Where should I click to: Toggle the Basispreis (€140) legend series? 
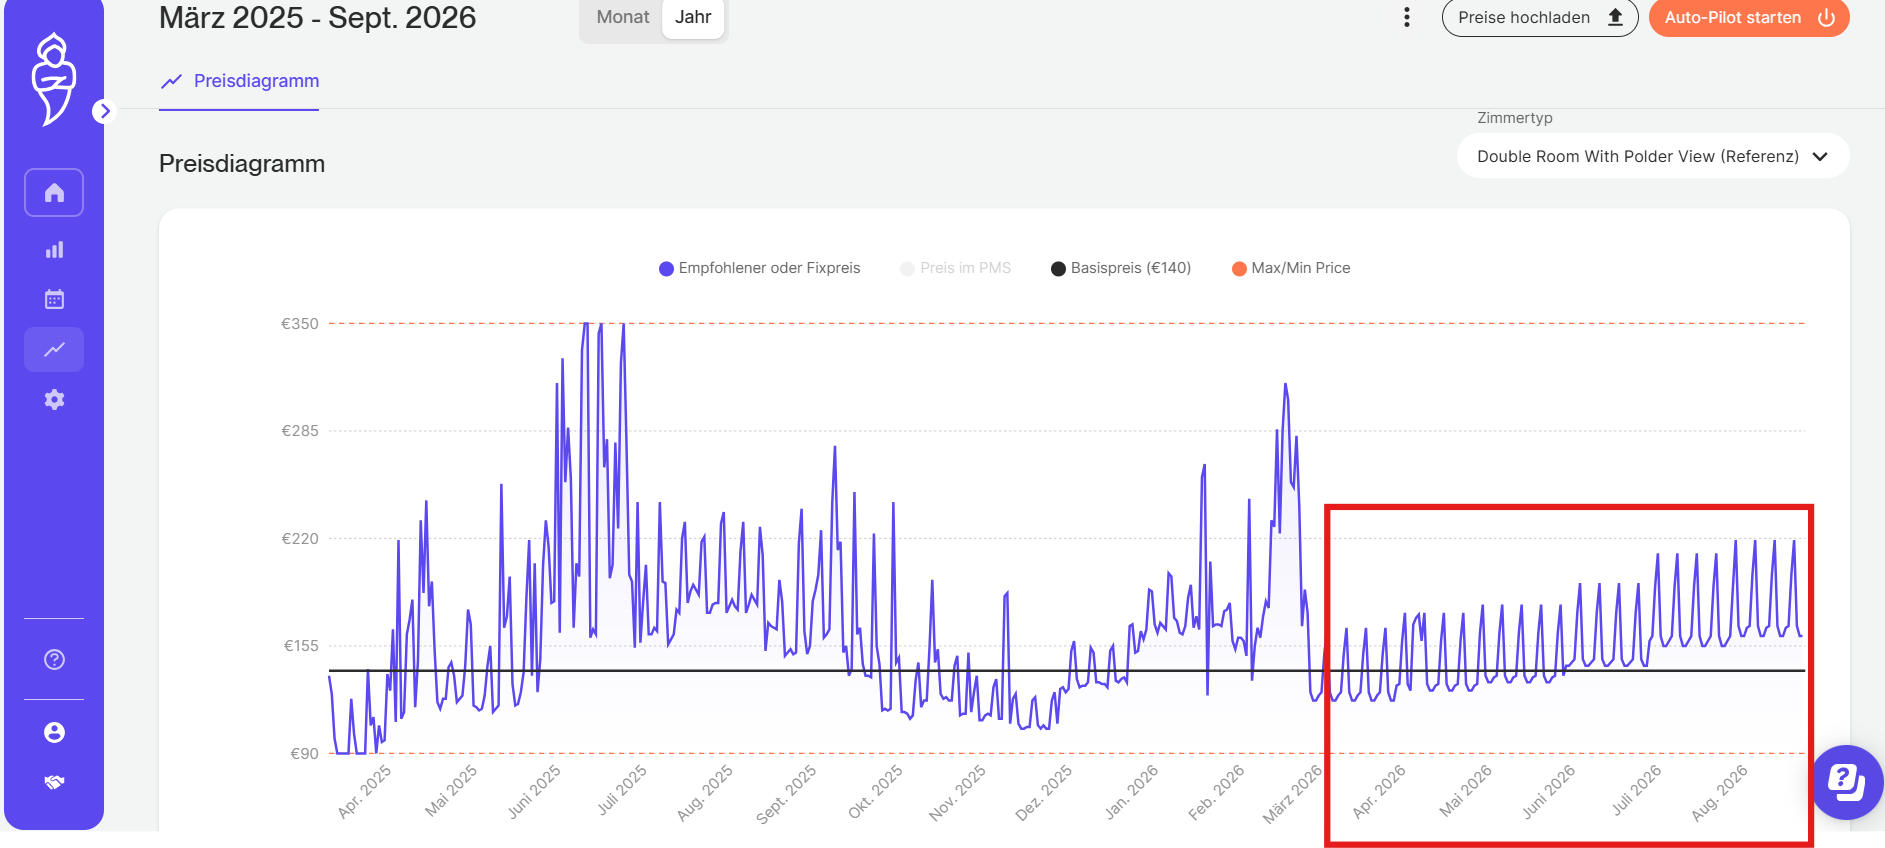(1121, 268)
